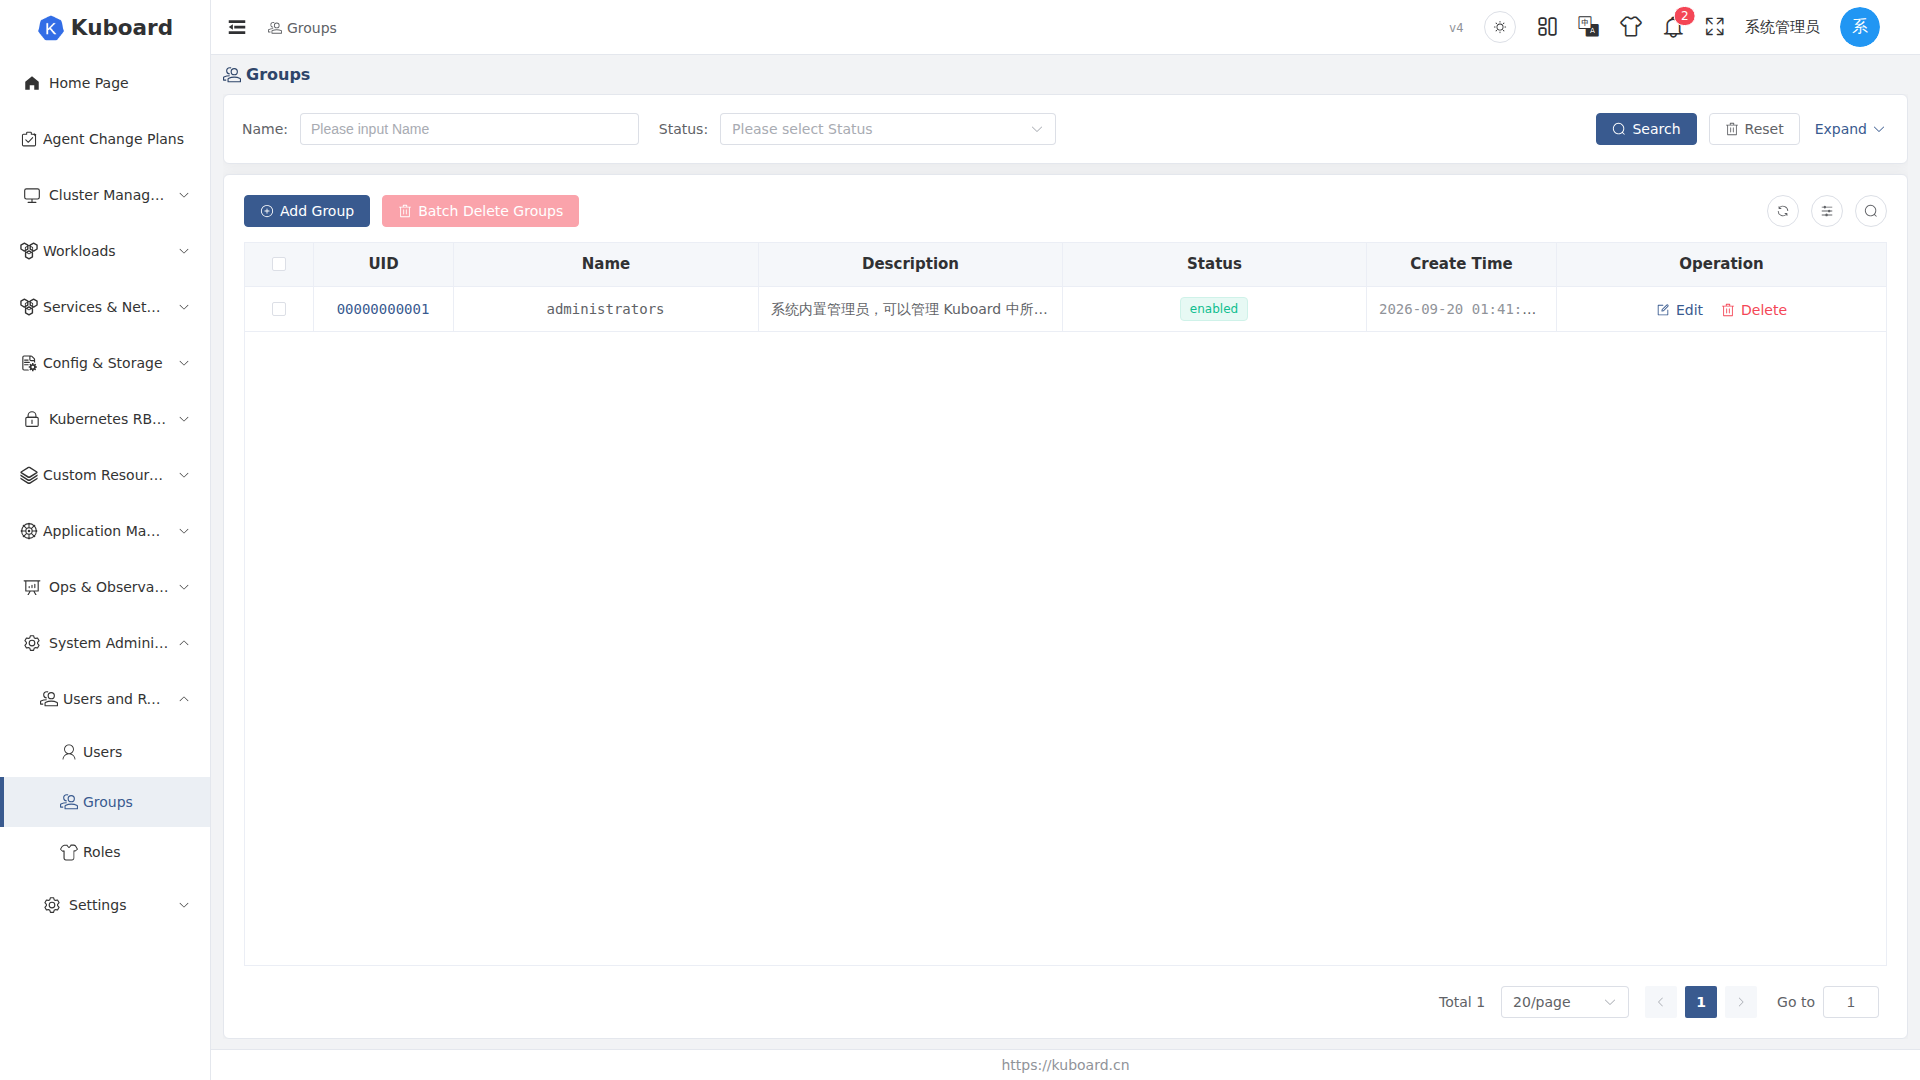Viewport: 1920px width, 1080px height.
Task: Click the v4 version label
Action: (1456, 28)
